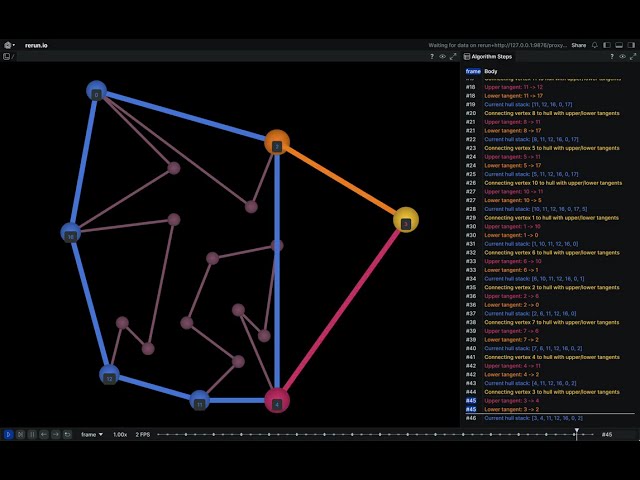The width and height of the screenshot is (640, 480).
Task: Maximize the Algorithm Steps view
Action: click(x=633, y=57)
